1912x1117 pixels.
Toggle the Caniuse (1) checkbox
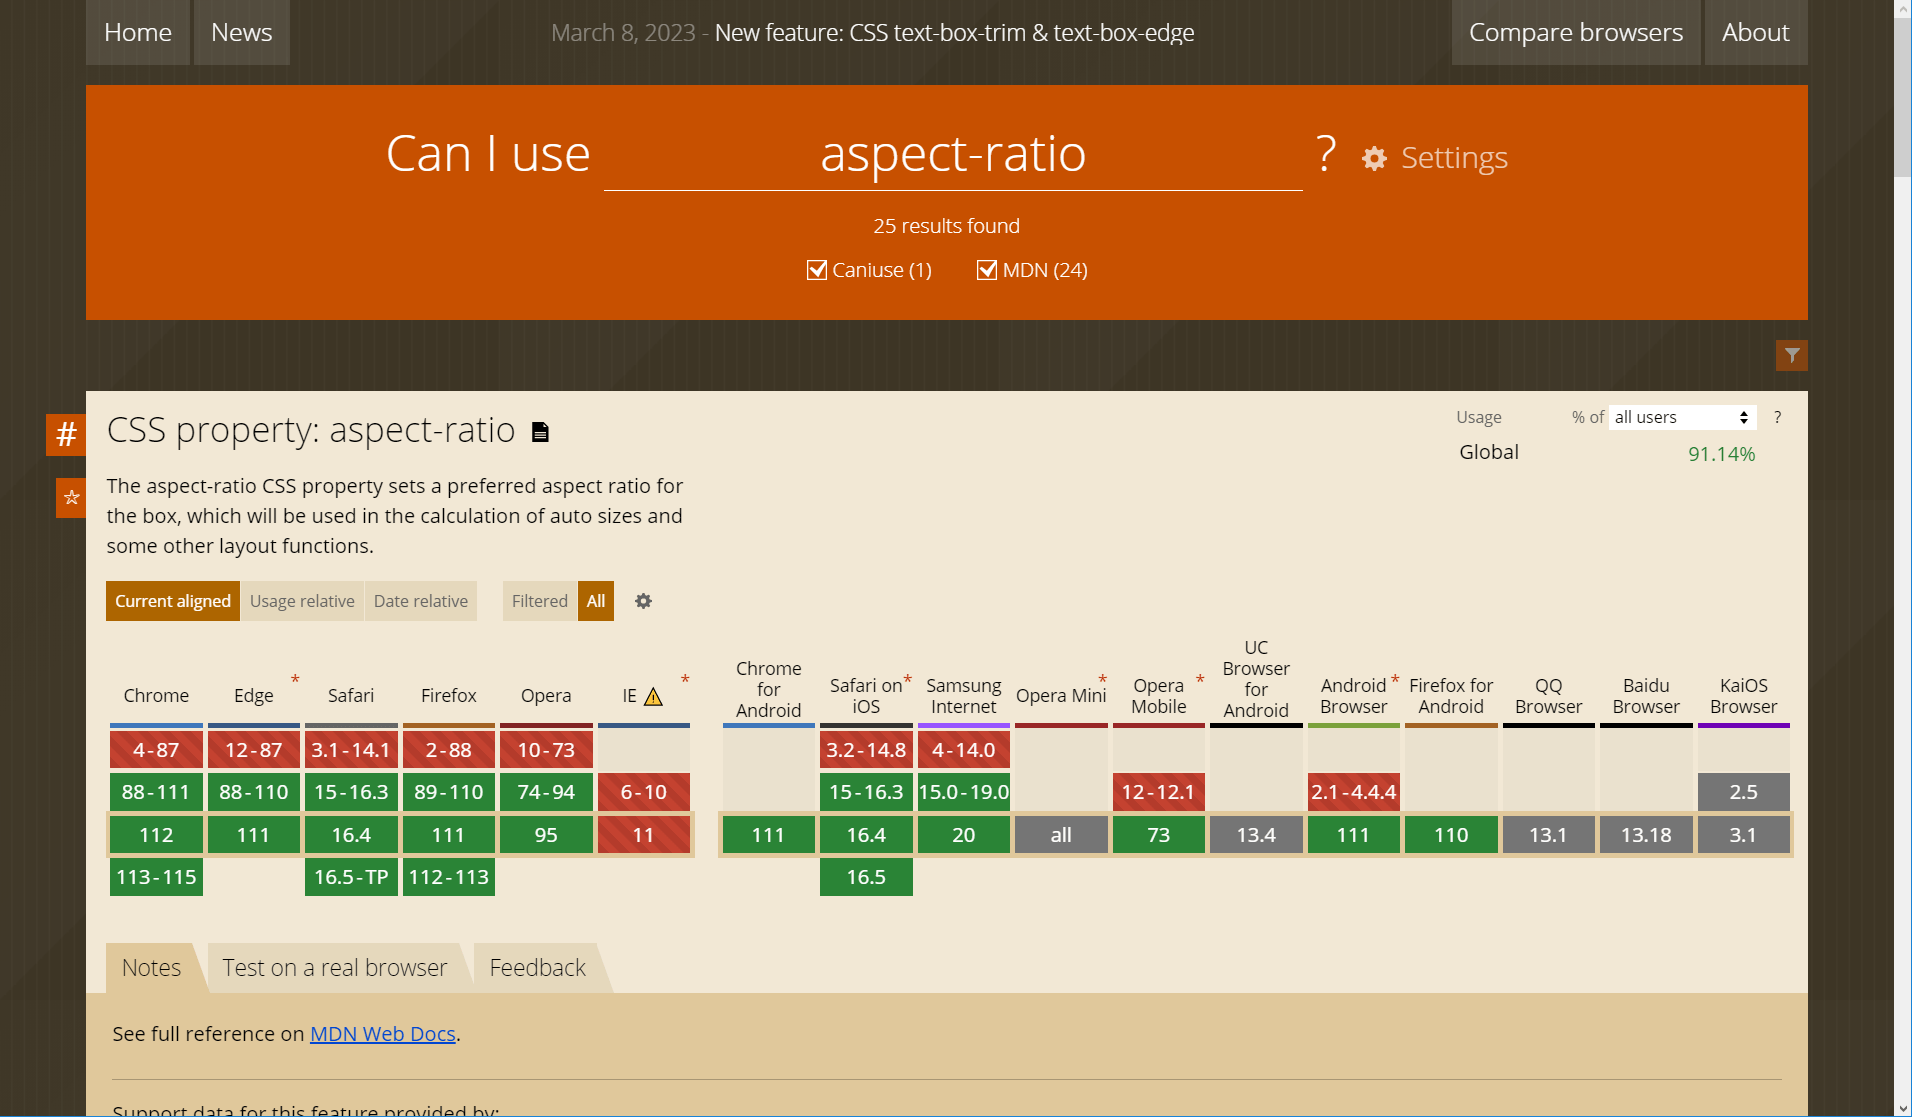tap(817, 270)
